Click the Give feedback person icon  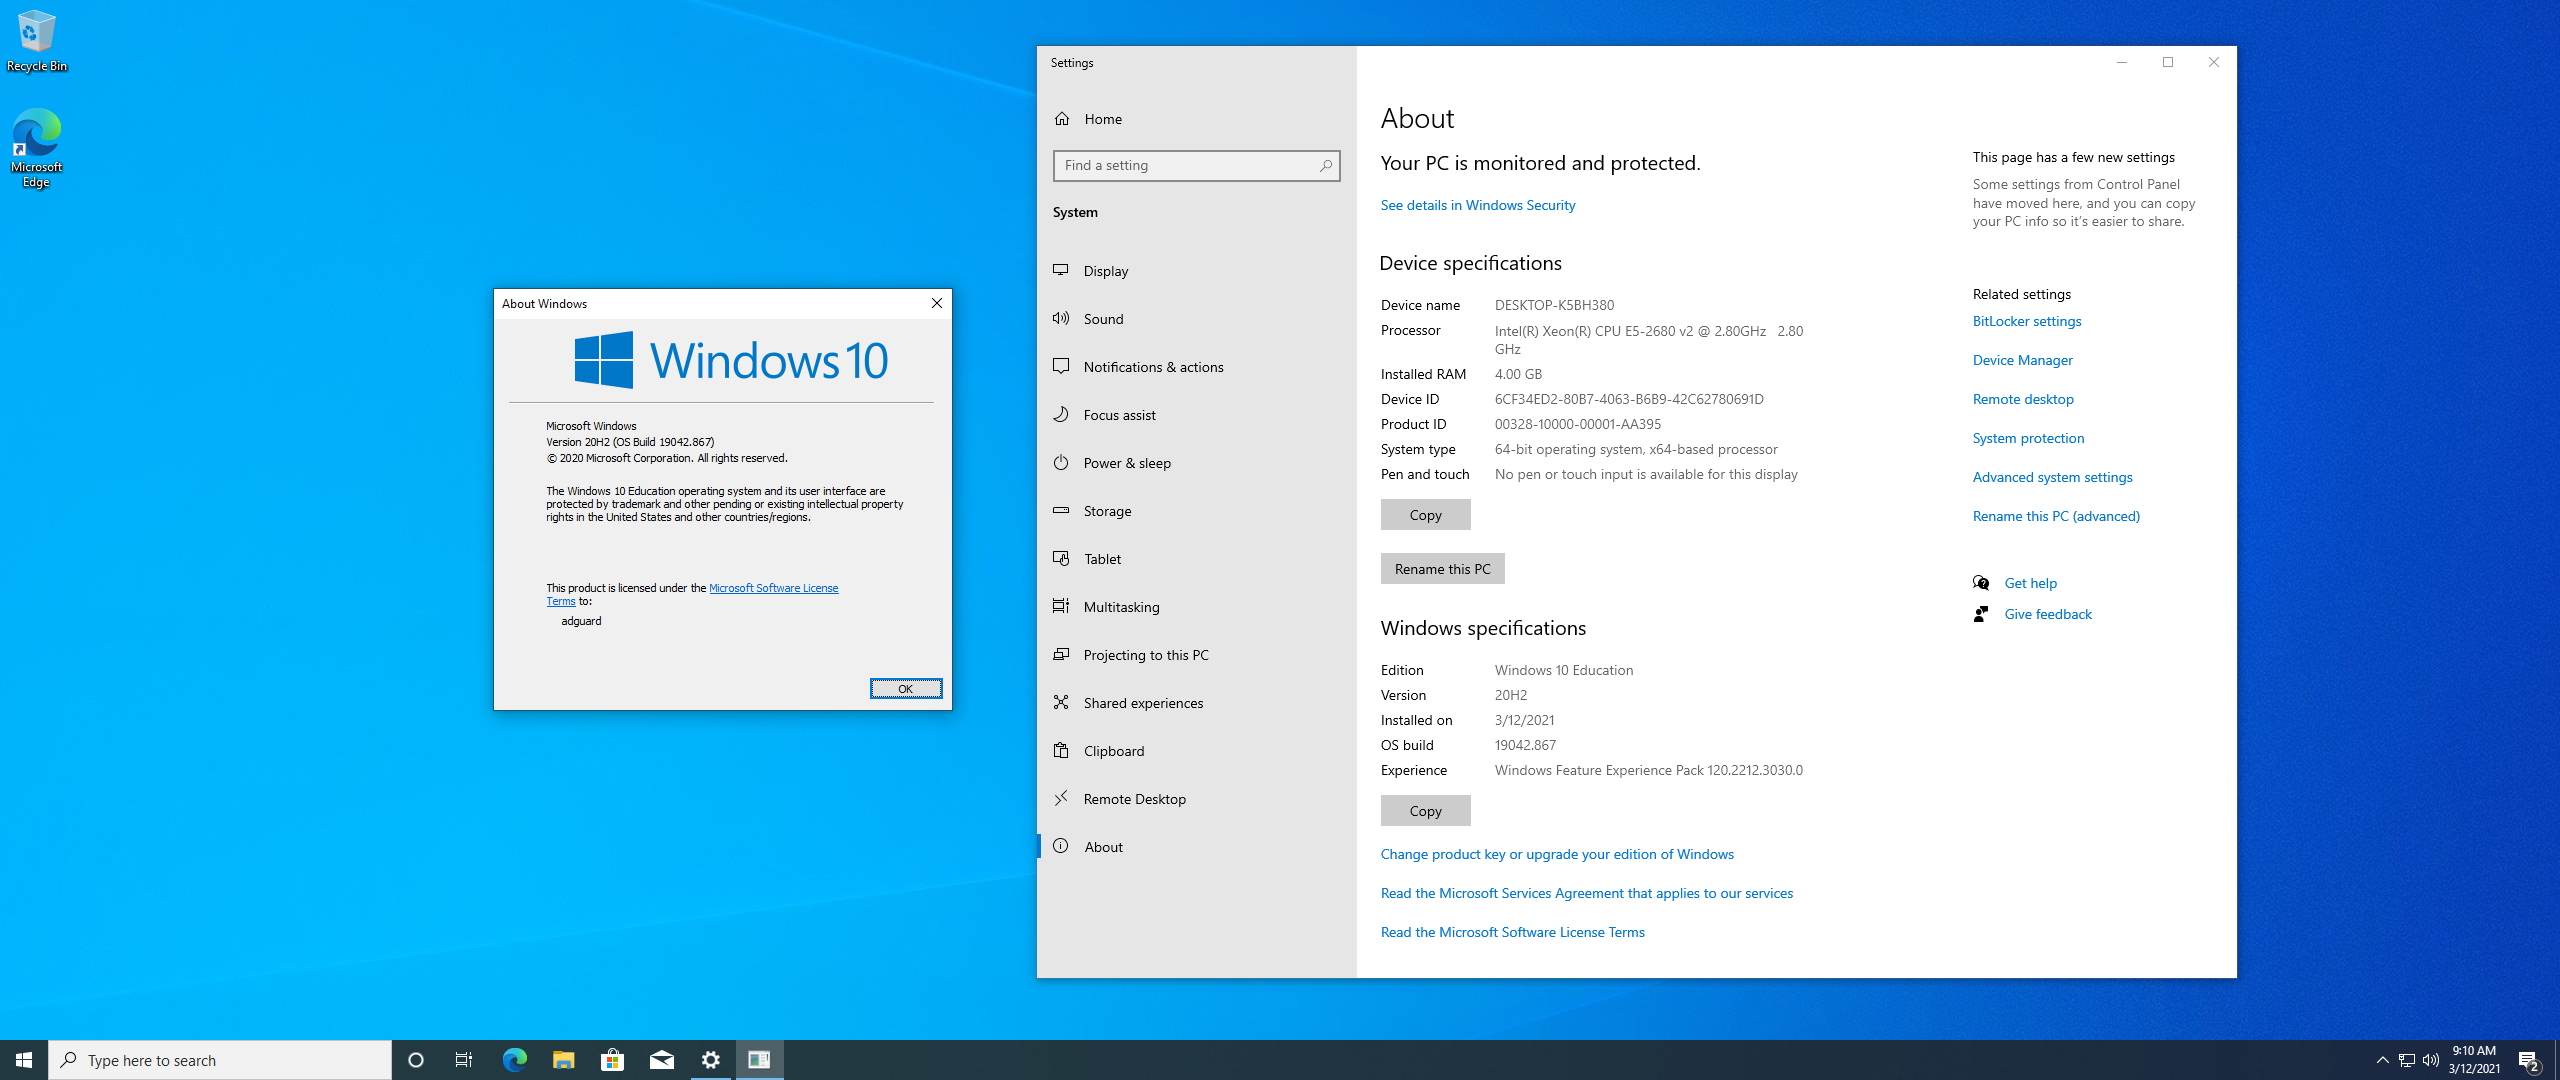coord(1981,614)
